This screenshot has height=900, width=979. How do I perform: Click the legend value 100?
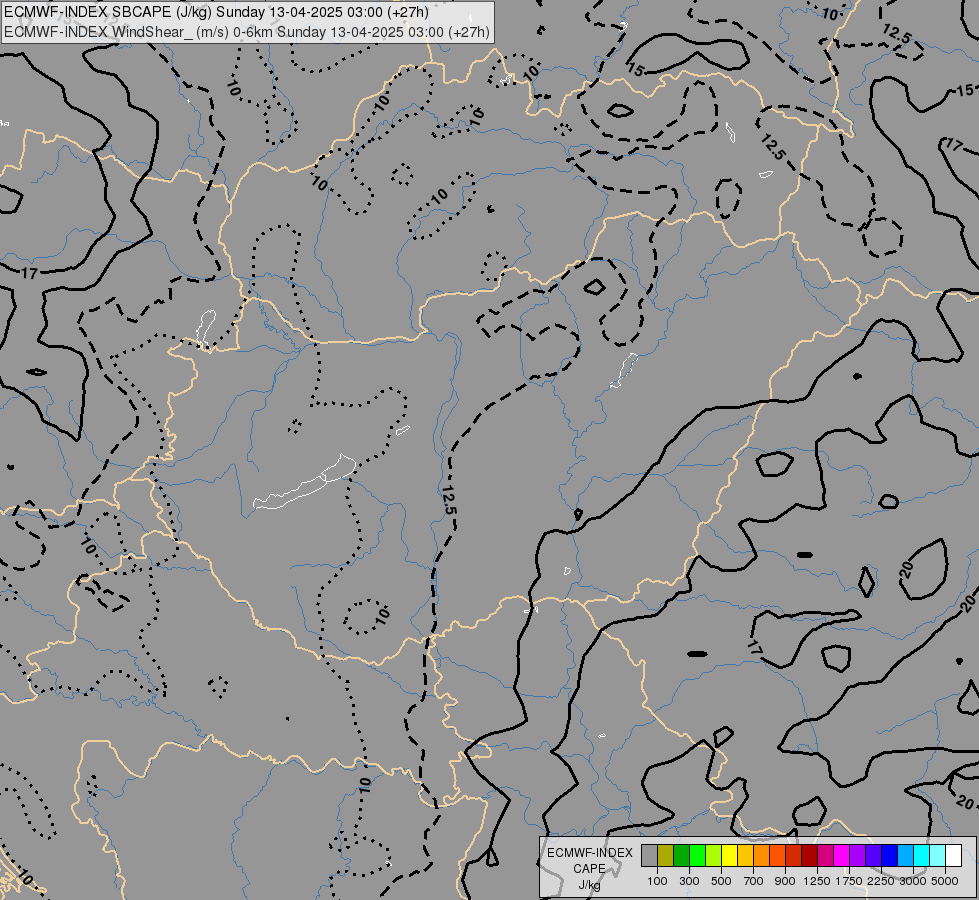[657, 881]
